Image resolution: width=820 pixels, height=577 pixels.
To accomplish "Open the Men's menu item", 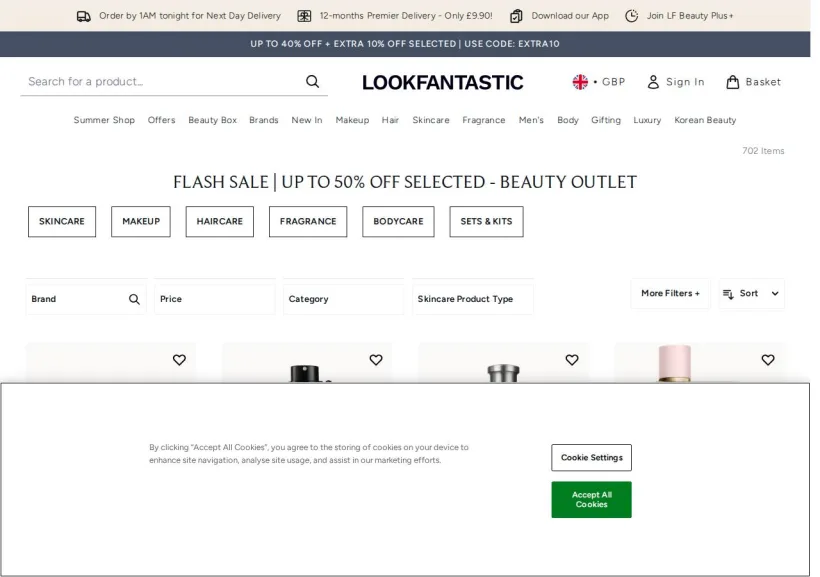I will click(x=531, y=120).
